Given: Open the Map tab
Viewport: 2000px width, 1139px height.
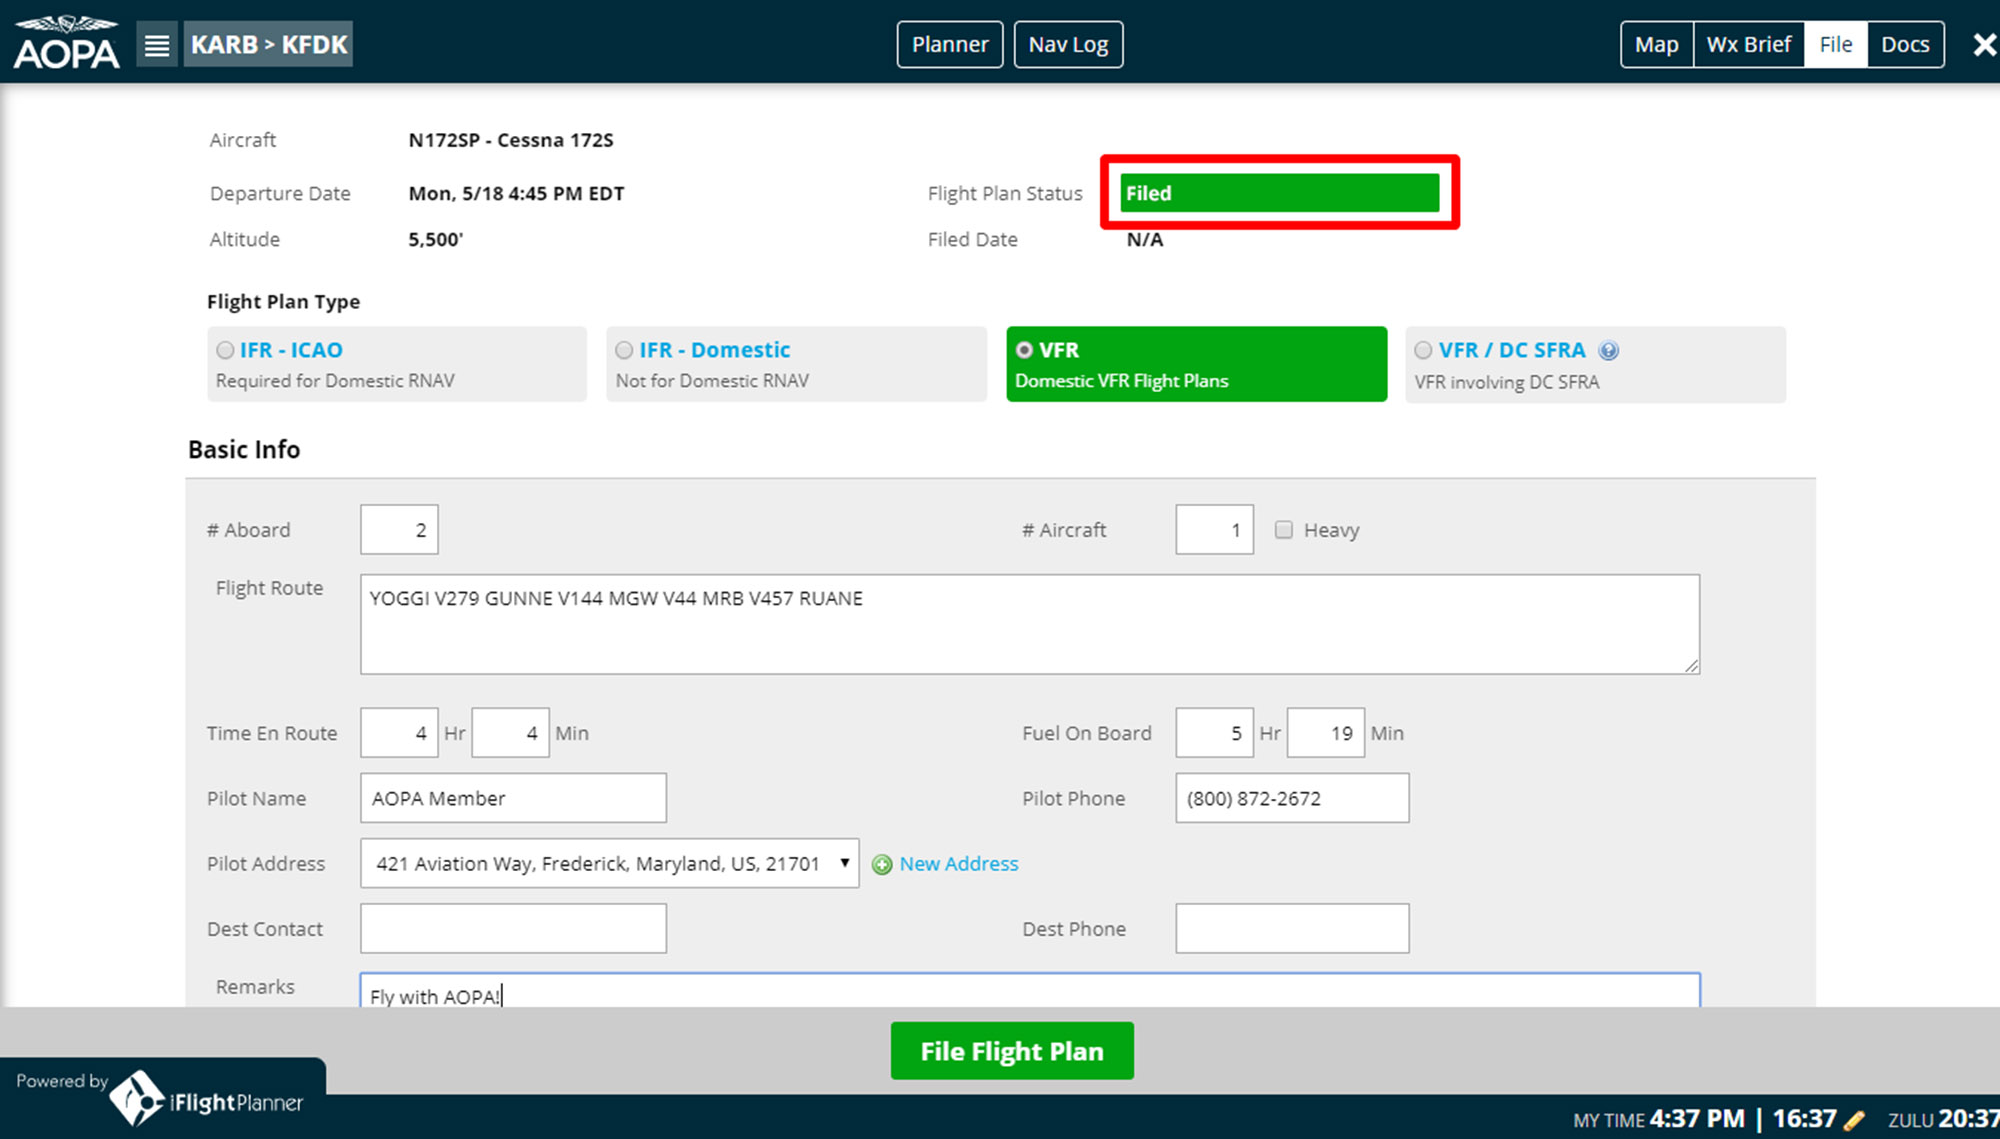Looking at the screenshot, I should click(1656, 45).
